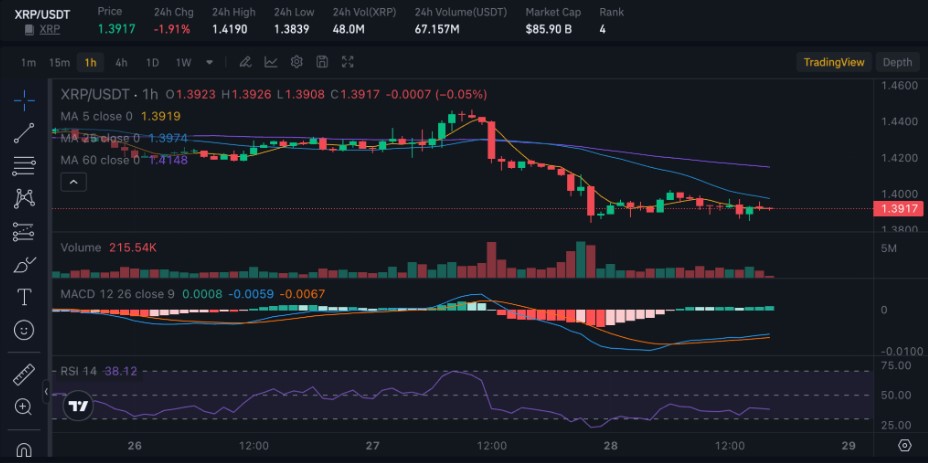The height and width of the screenshot is (463, 928).
Task: Click the Market Cap value $85.90 B
Action: [549, 29]
